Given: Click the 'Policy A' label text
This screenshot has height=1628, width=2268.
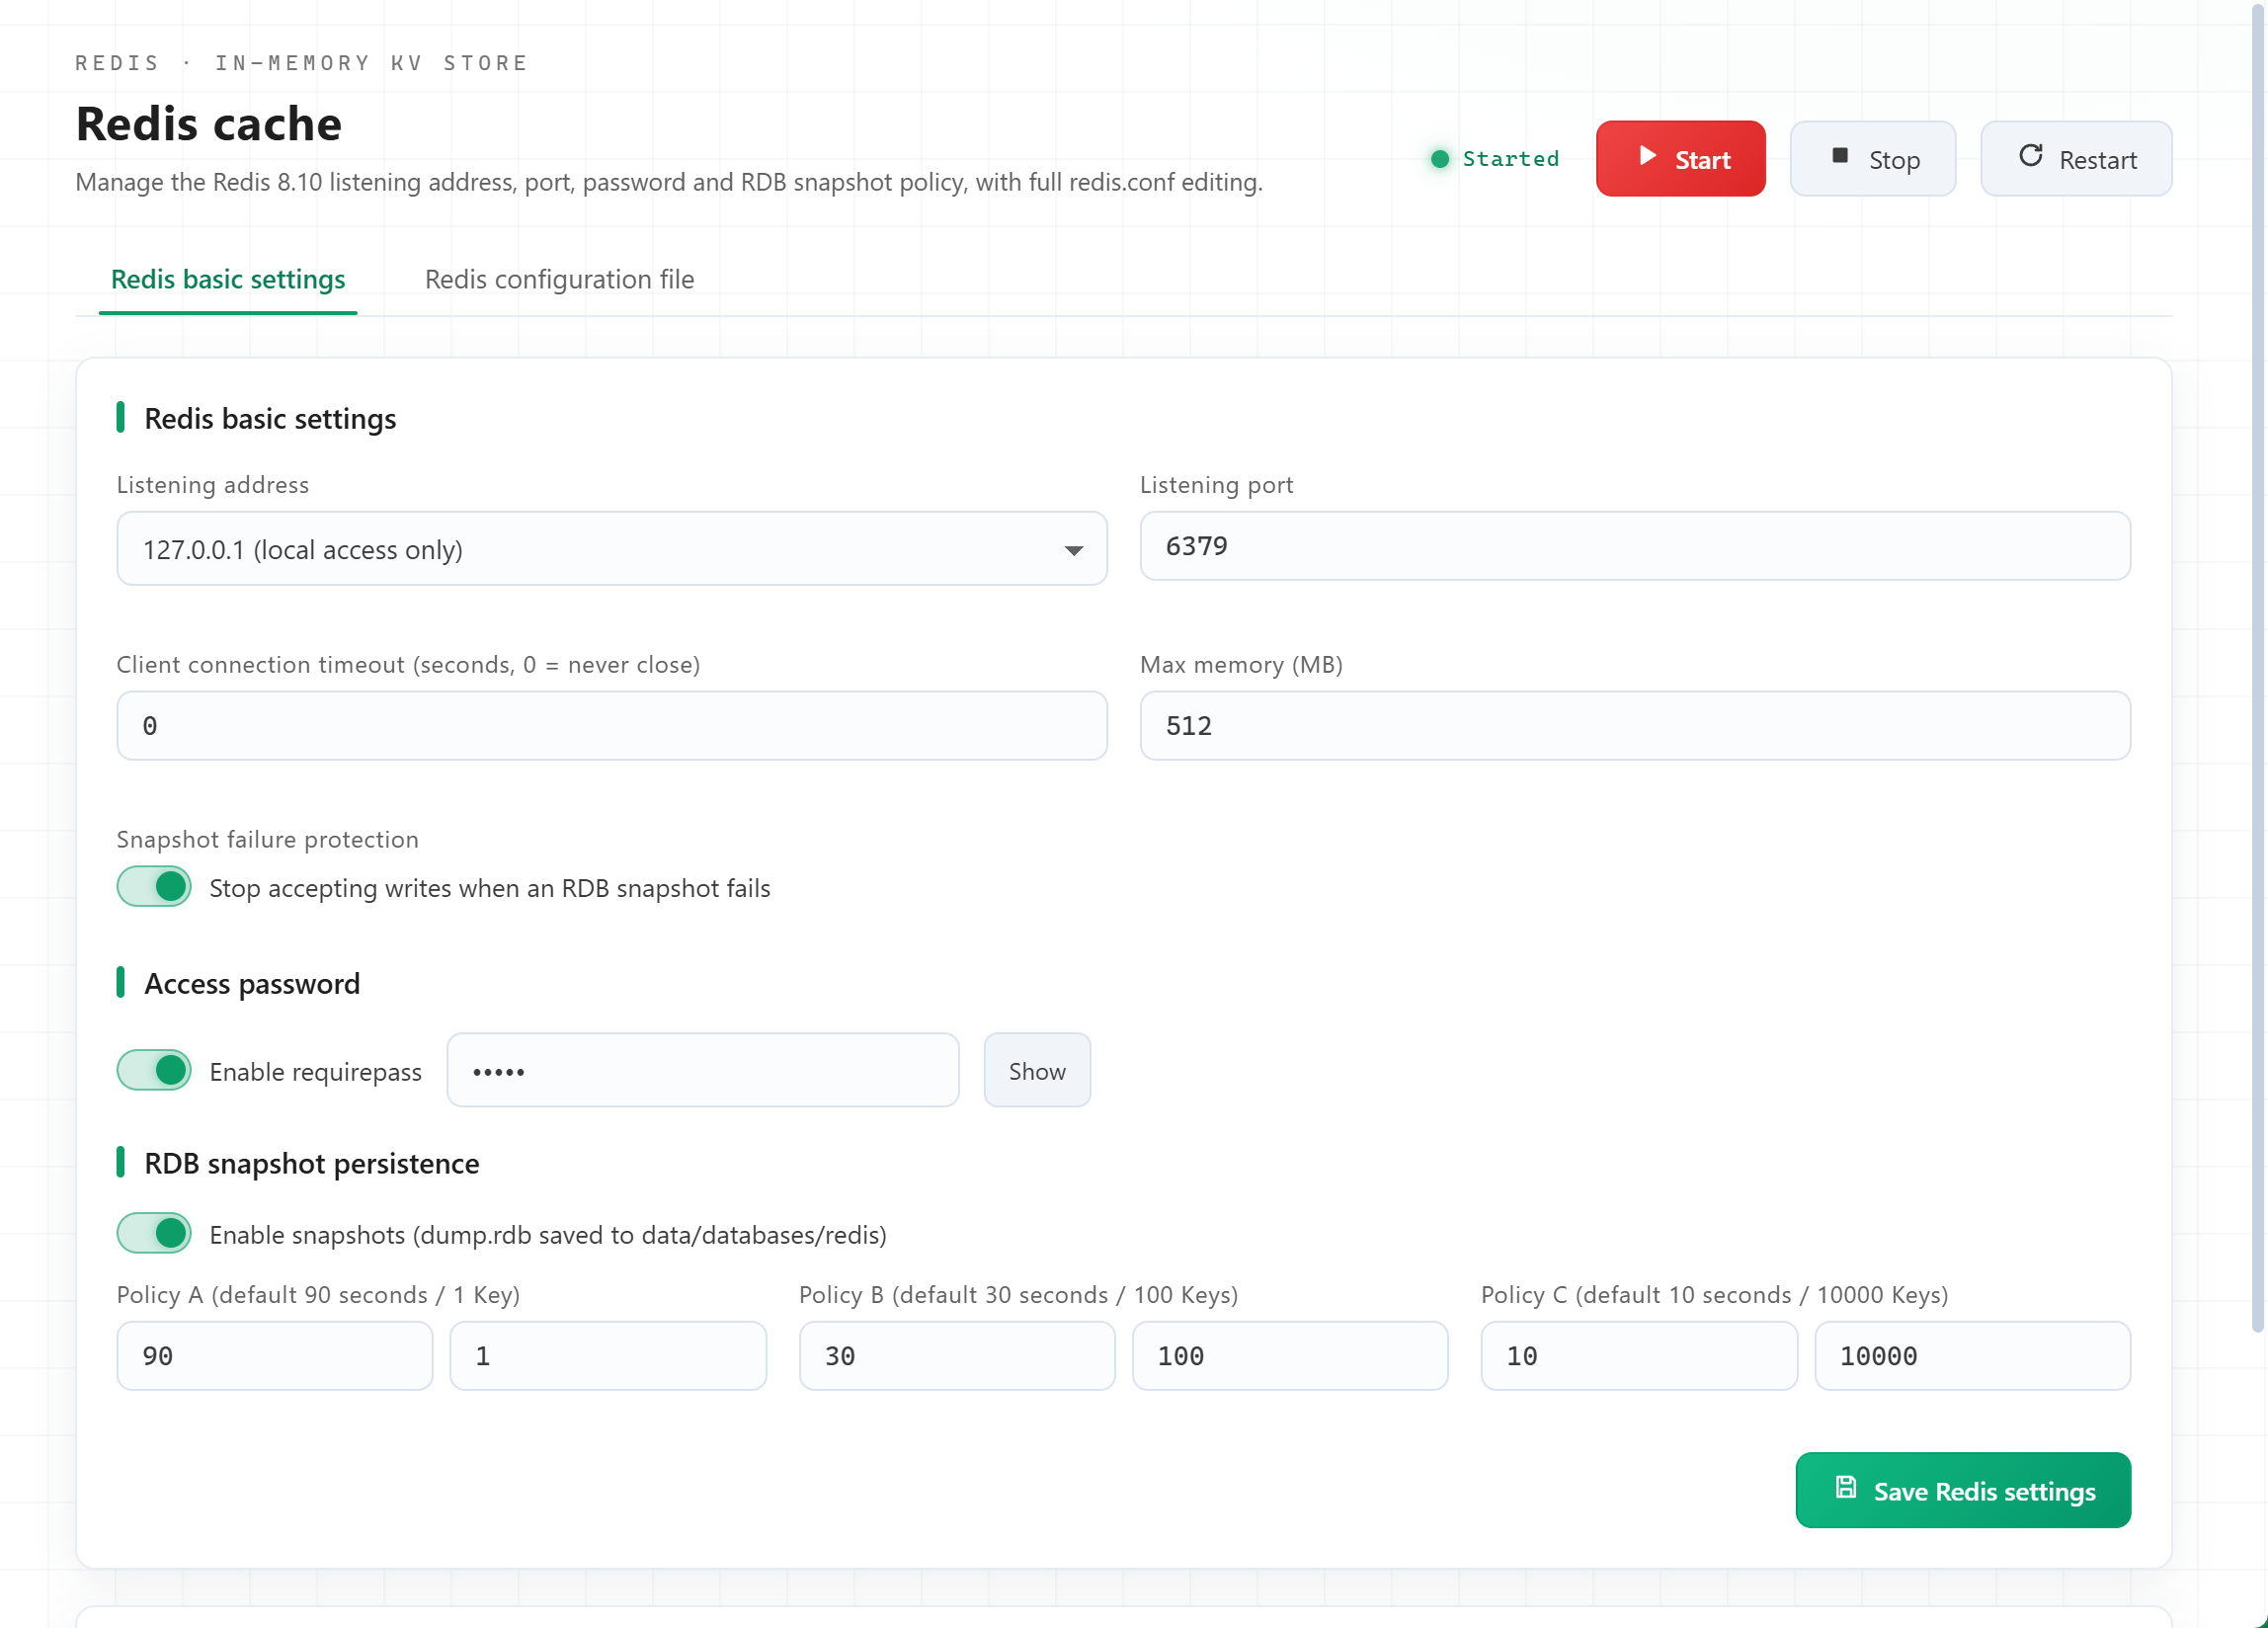Looking at the screenshot, I should pos(318,1295).
